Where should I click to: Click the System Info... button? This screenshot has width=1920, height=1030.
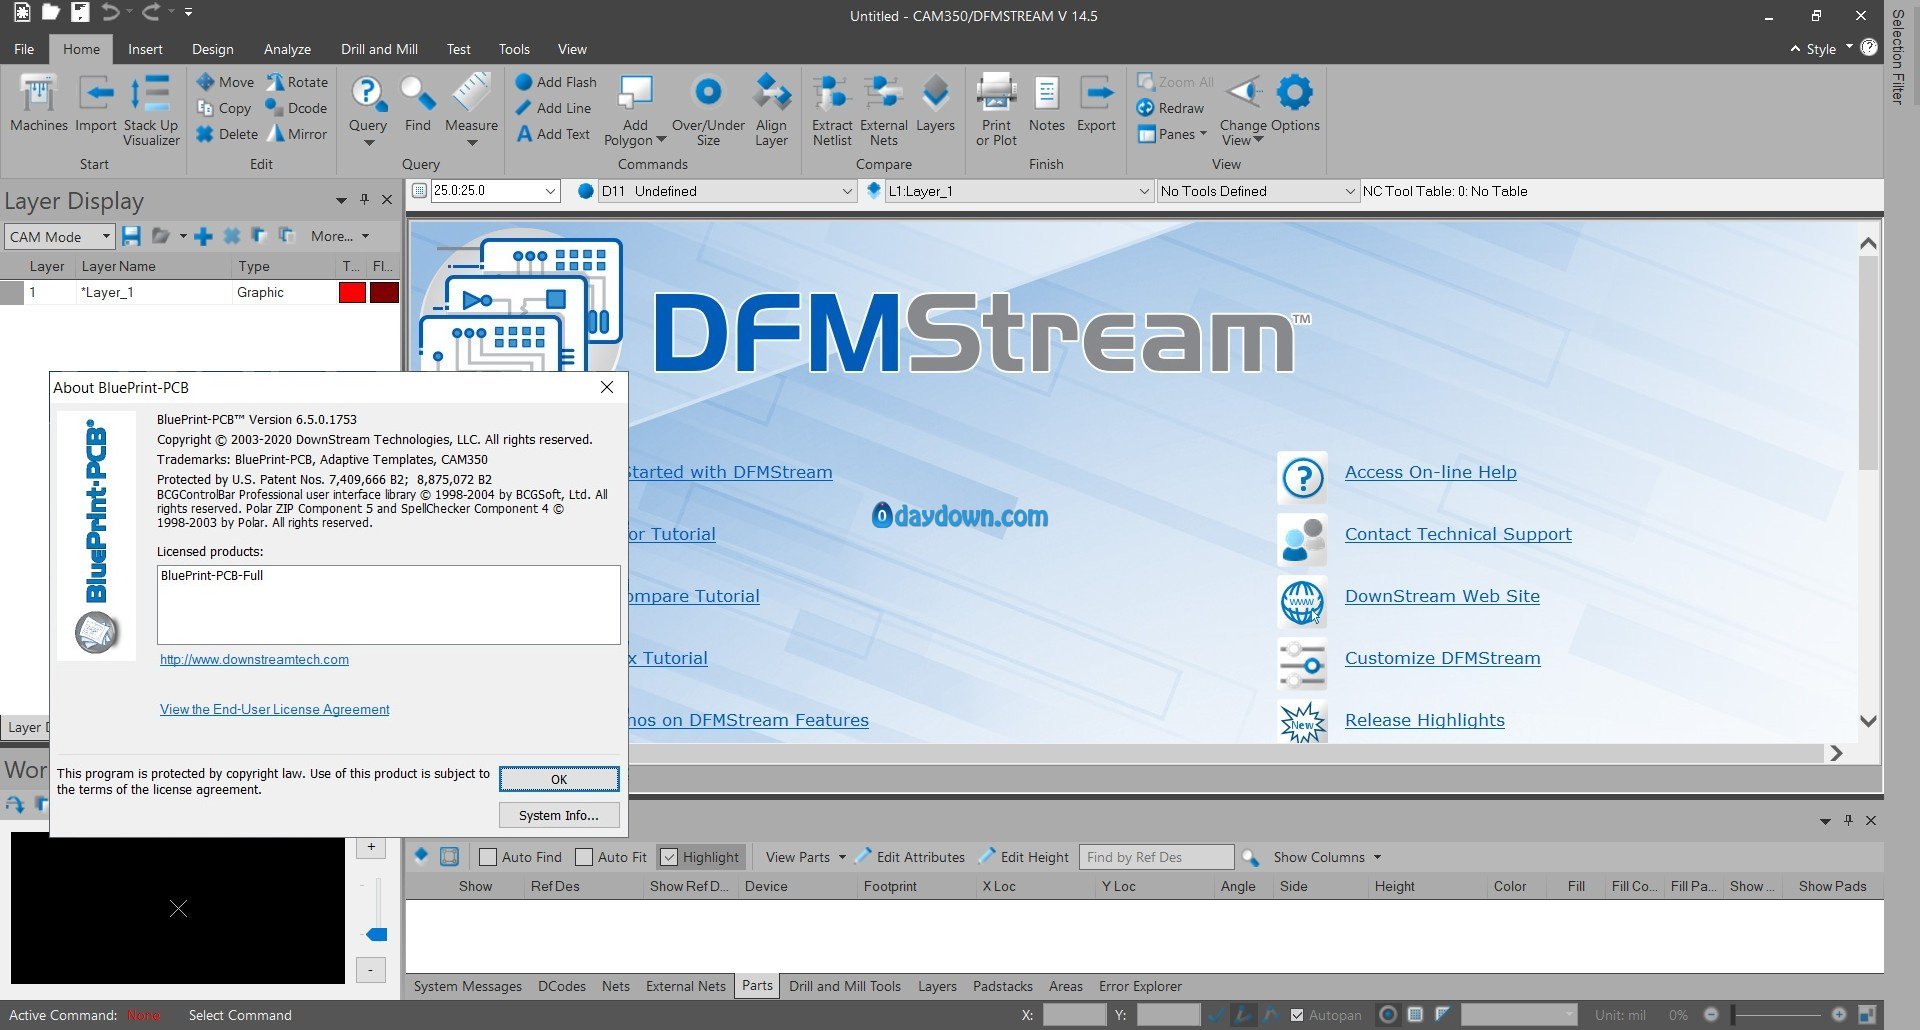tap(559, 815)
